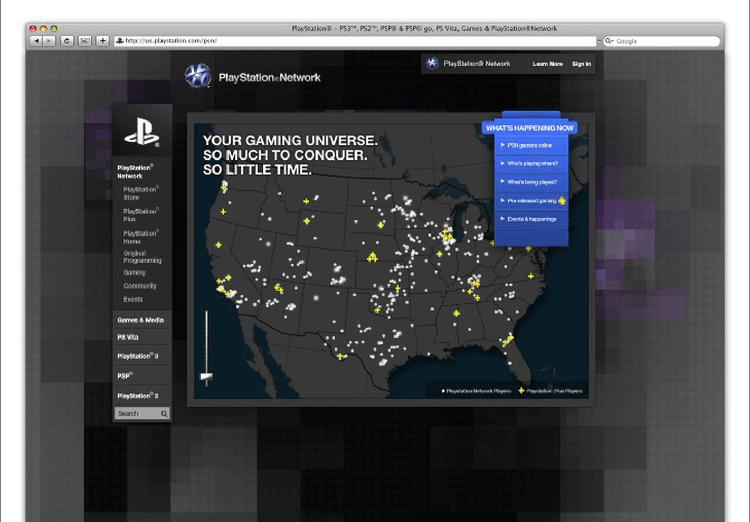Select Who's playing where? option

531,164
